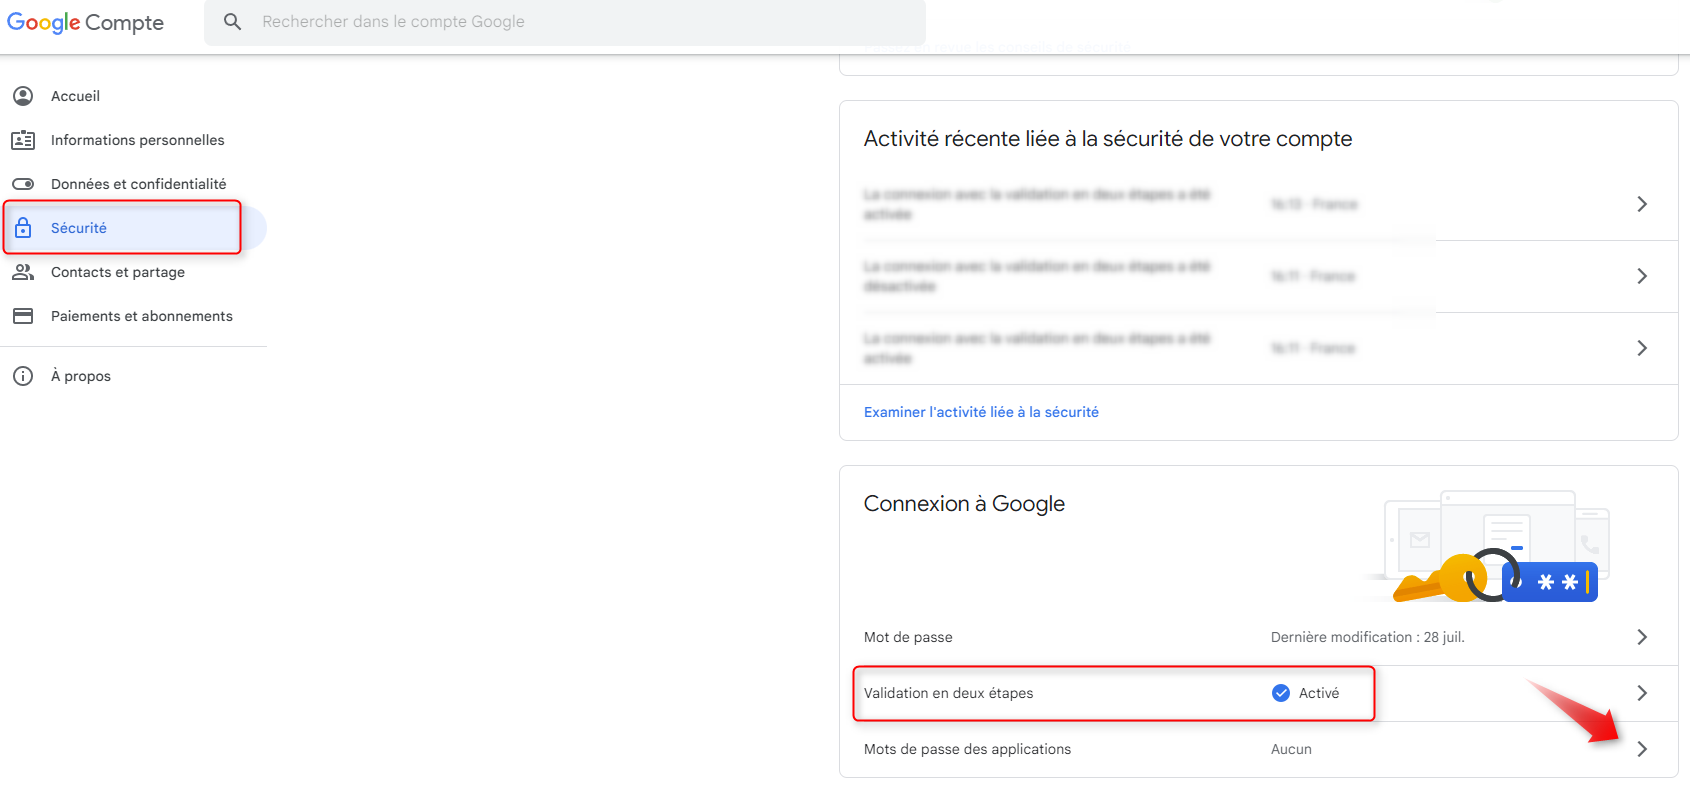Open 'Examiner l'activité liée à la sécurité' link
Screen dimensions: 1690x789
(981, 412)
